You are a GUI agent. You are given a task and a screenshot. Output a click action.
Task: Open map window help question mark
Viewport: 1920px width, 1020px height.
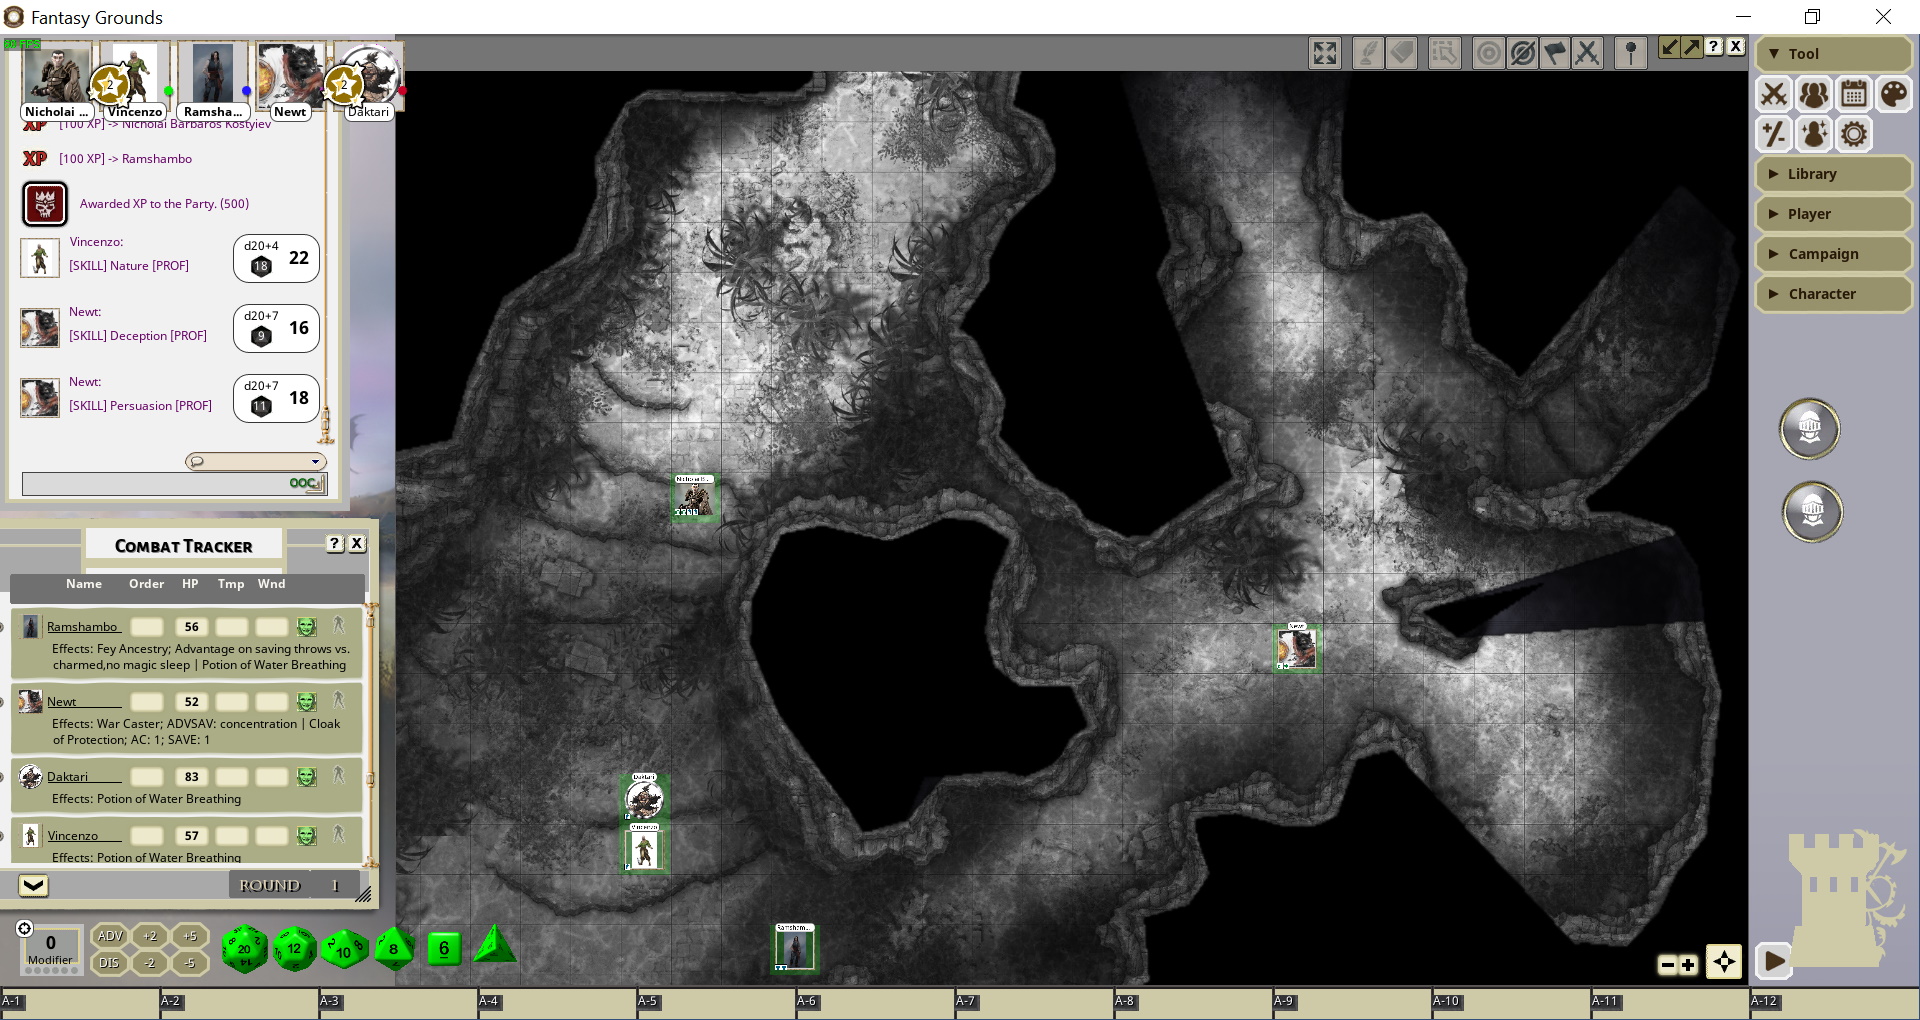(1714, 47)
